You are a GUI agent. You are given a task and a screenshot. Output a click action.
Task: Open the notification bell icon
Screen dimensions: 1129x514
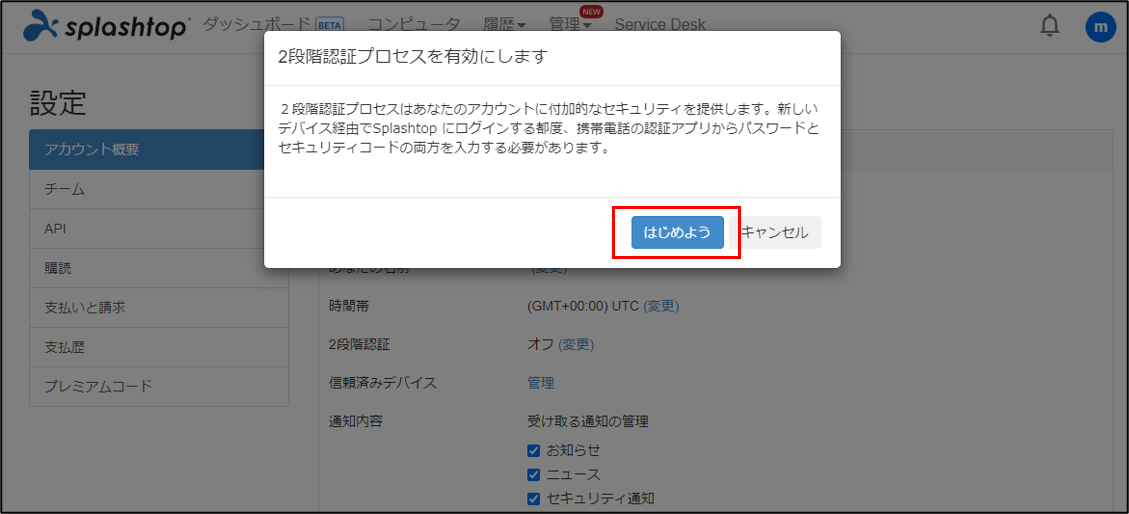click(1051, 26)
